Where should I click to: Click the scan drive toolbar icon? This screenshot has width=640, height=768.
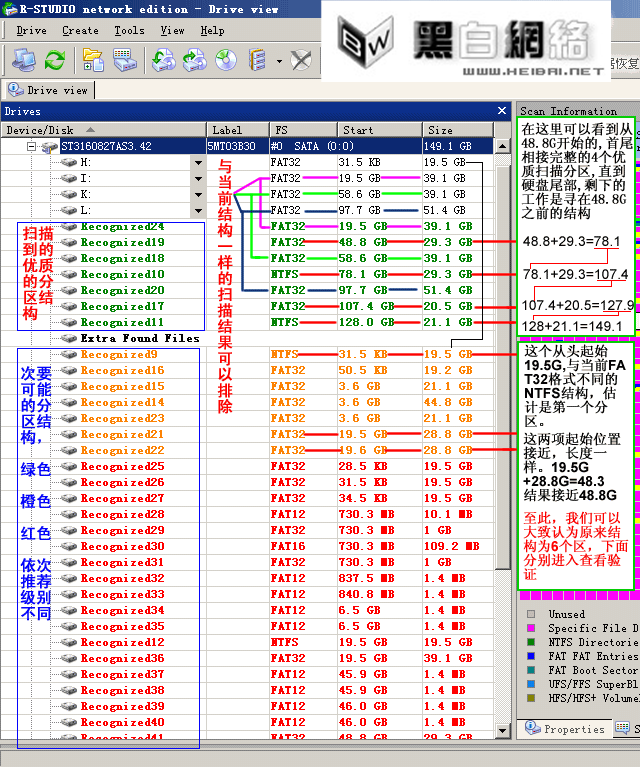click(124, 60)
